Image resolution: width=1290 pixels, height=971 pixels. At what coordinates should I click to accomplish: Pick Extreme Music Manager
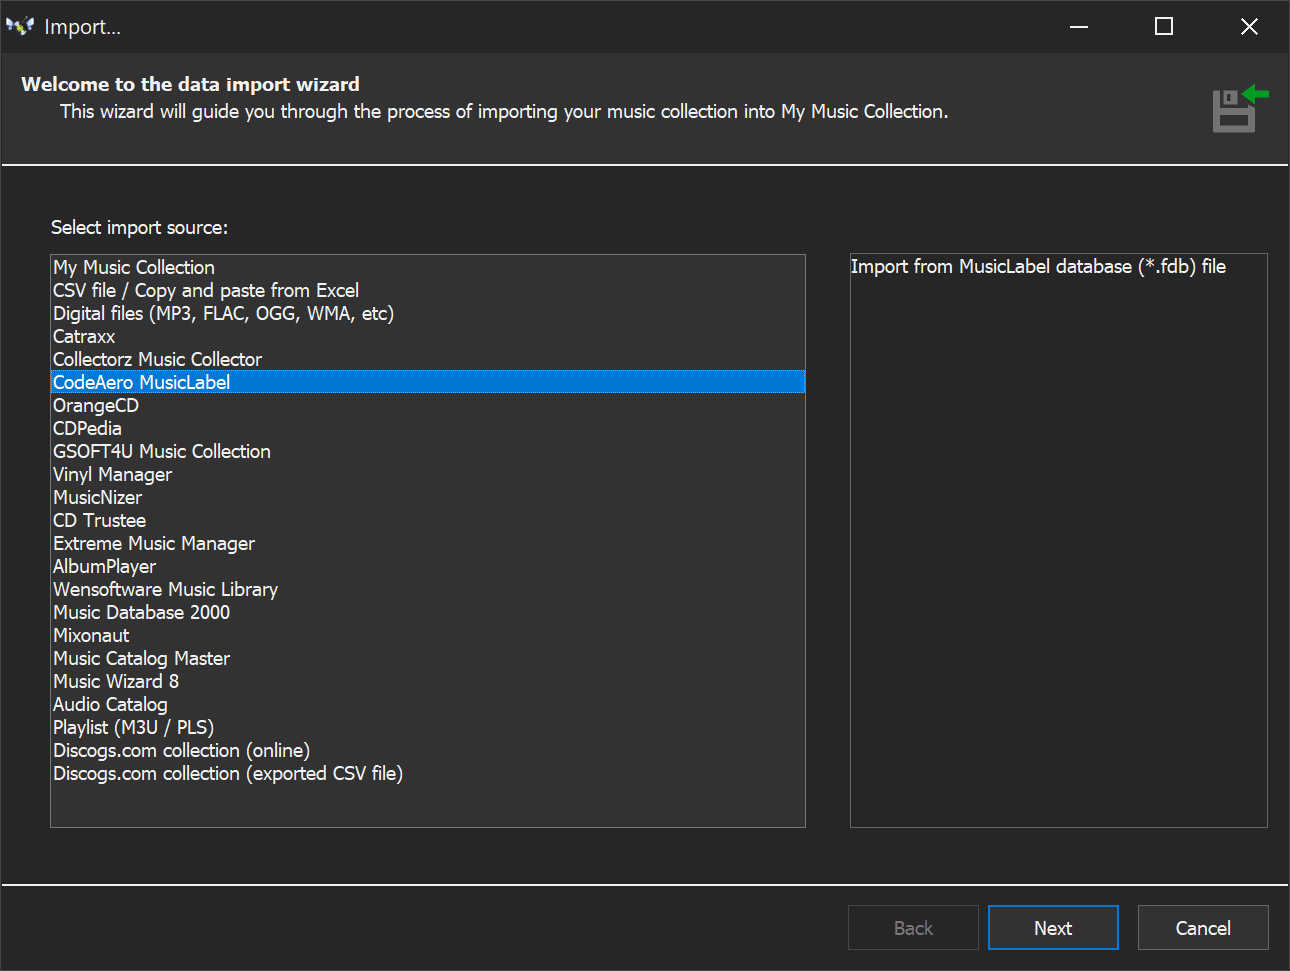coord(428,543)
